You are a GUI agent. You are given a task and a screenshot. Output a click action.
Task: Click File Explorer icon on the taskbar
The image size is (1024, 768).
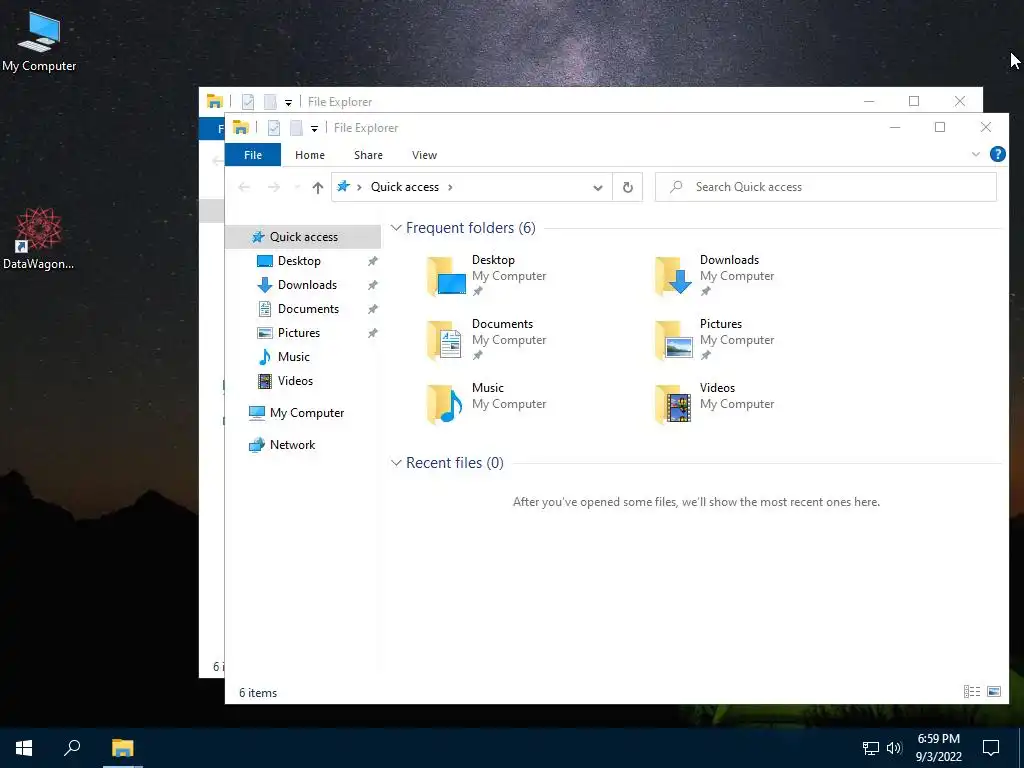[x=122, y=748]
